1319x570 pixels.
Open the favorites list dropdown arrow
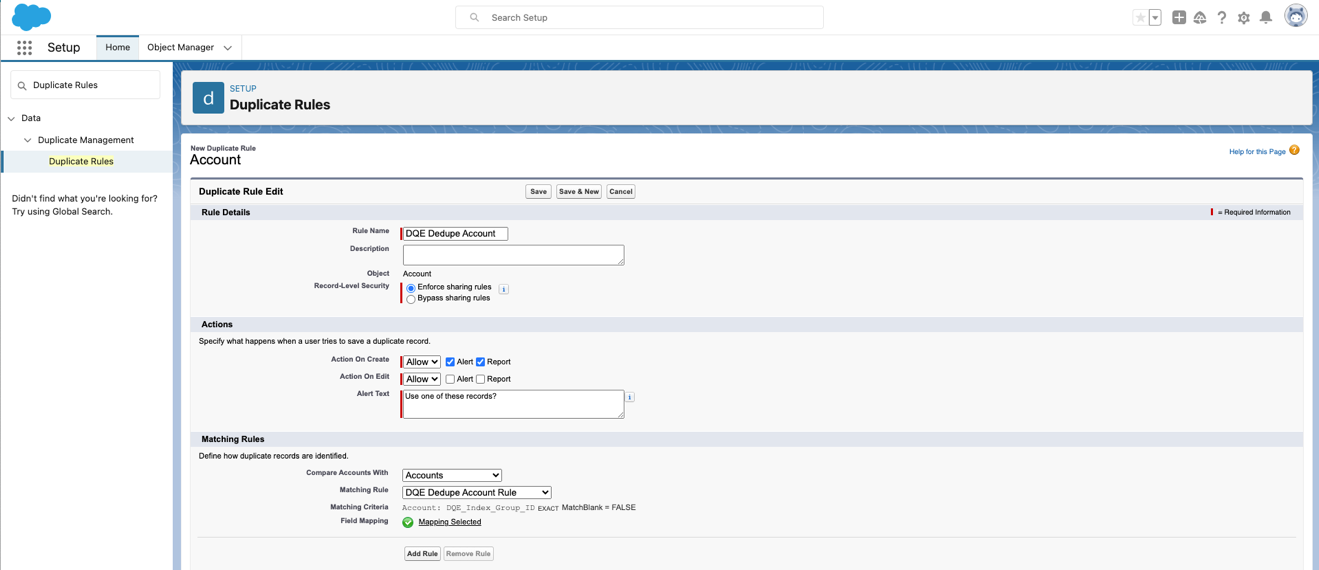tap(1155, 17)
